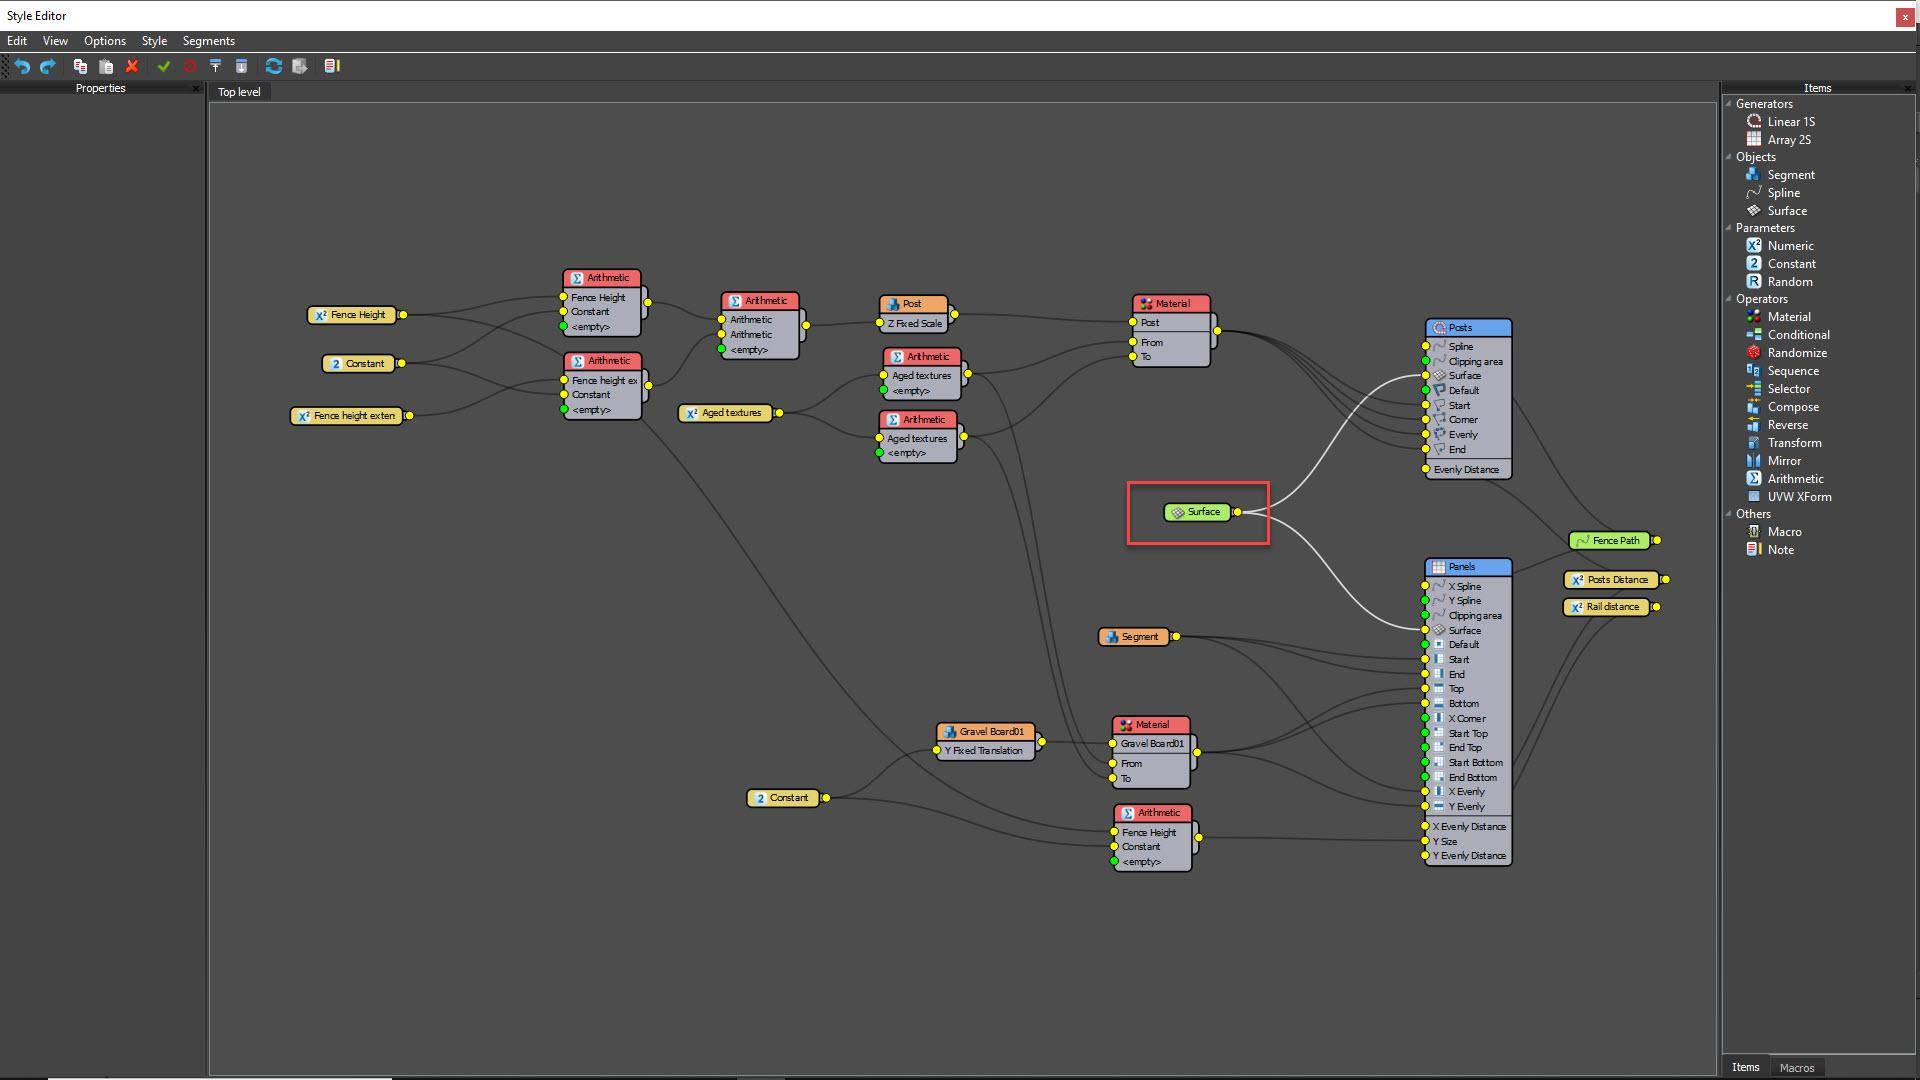Collapse the Operators group

point(1728,299)
